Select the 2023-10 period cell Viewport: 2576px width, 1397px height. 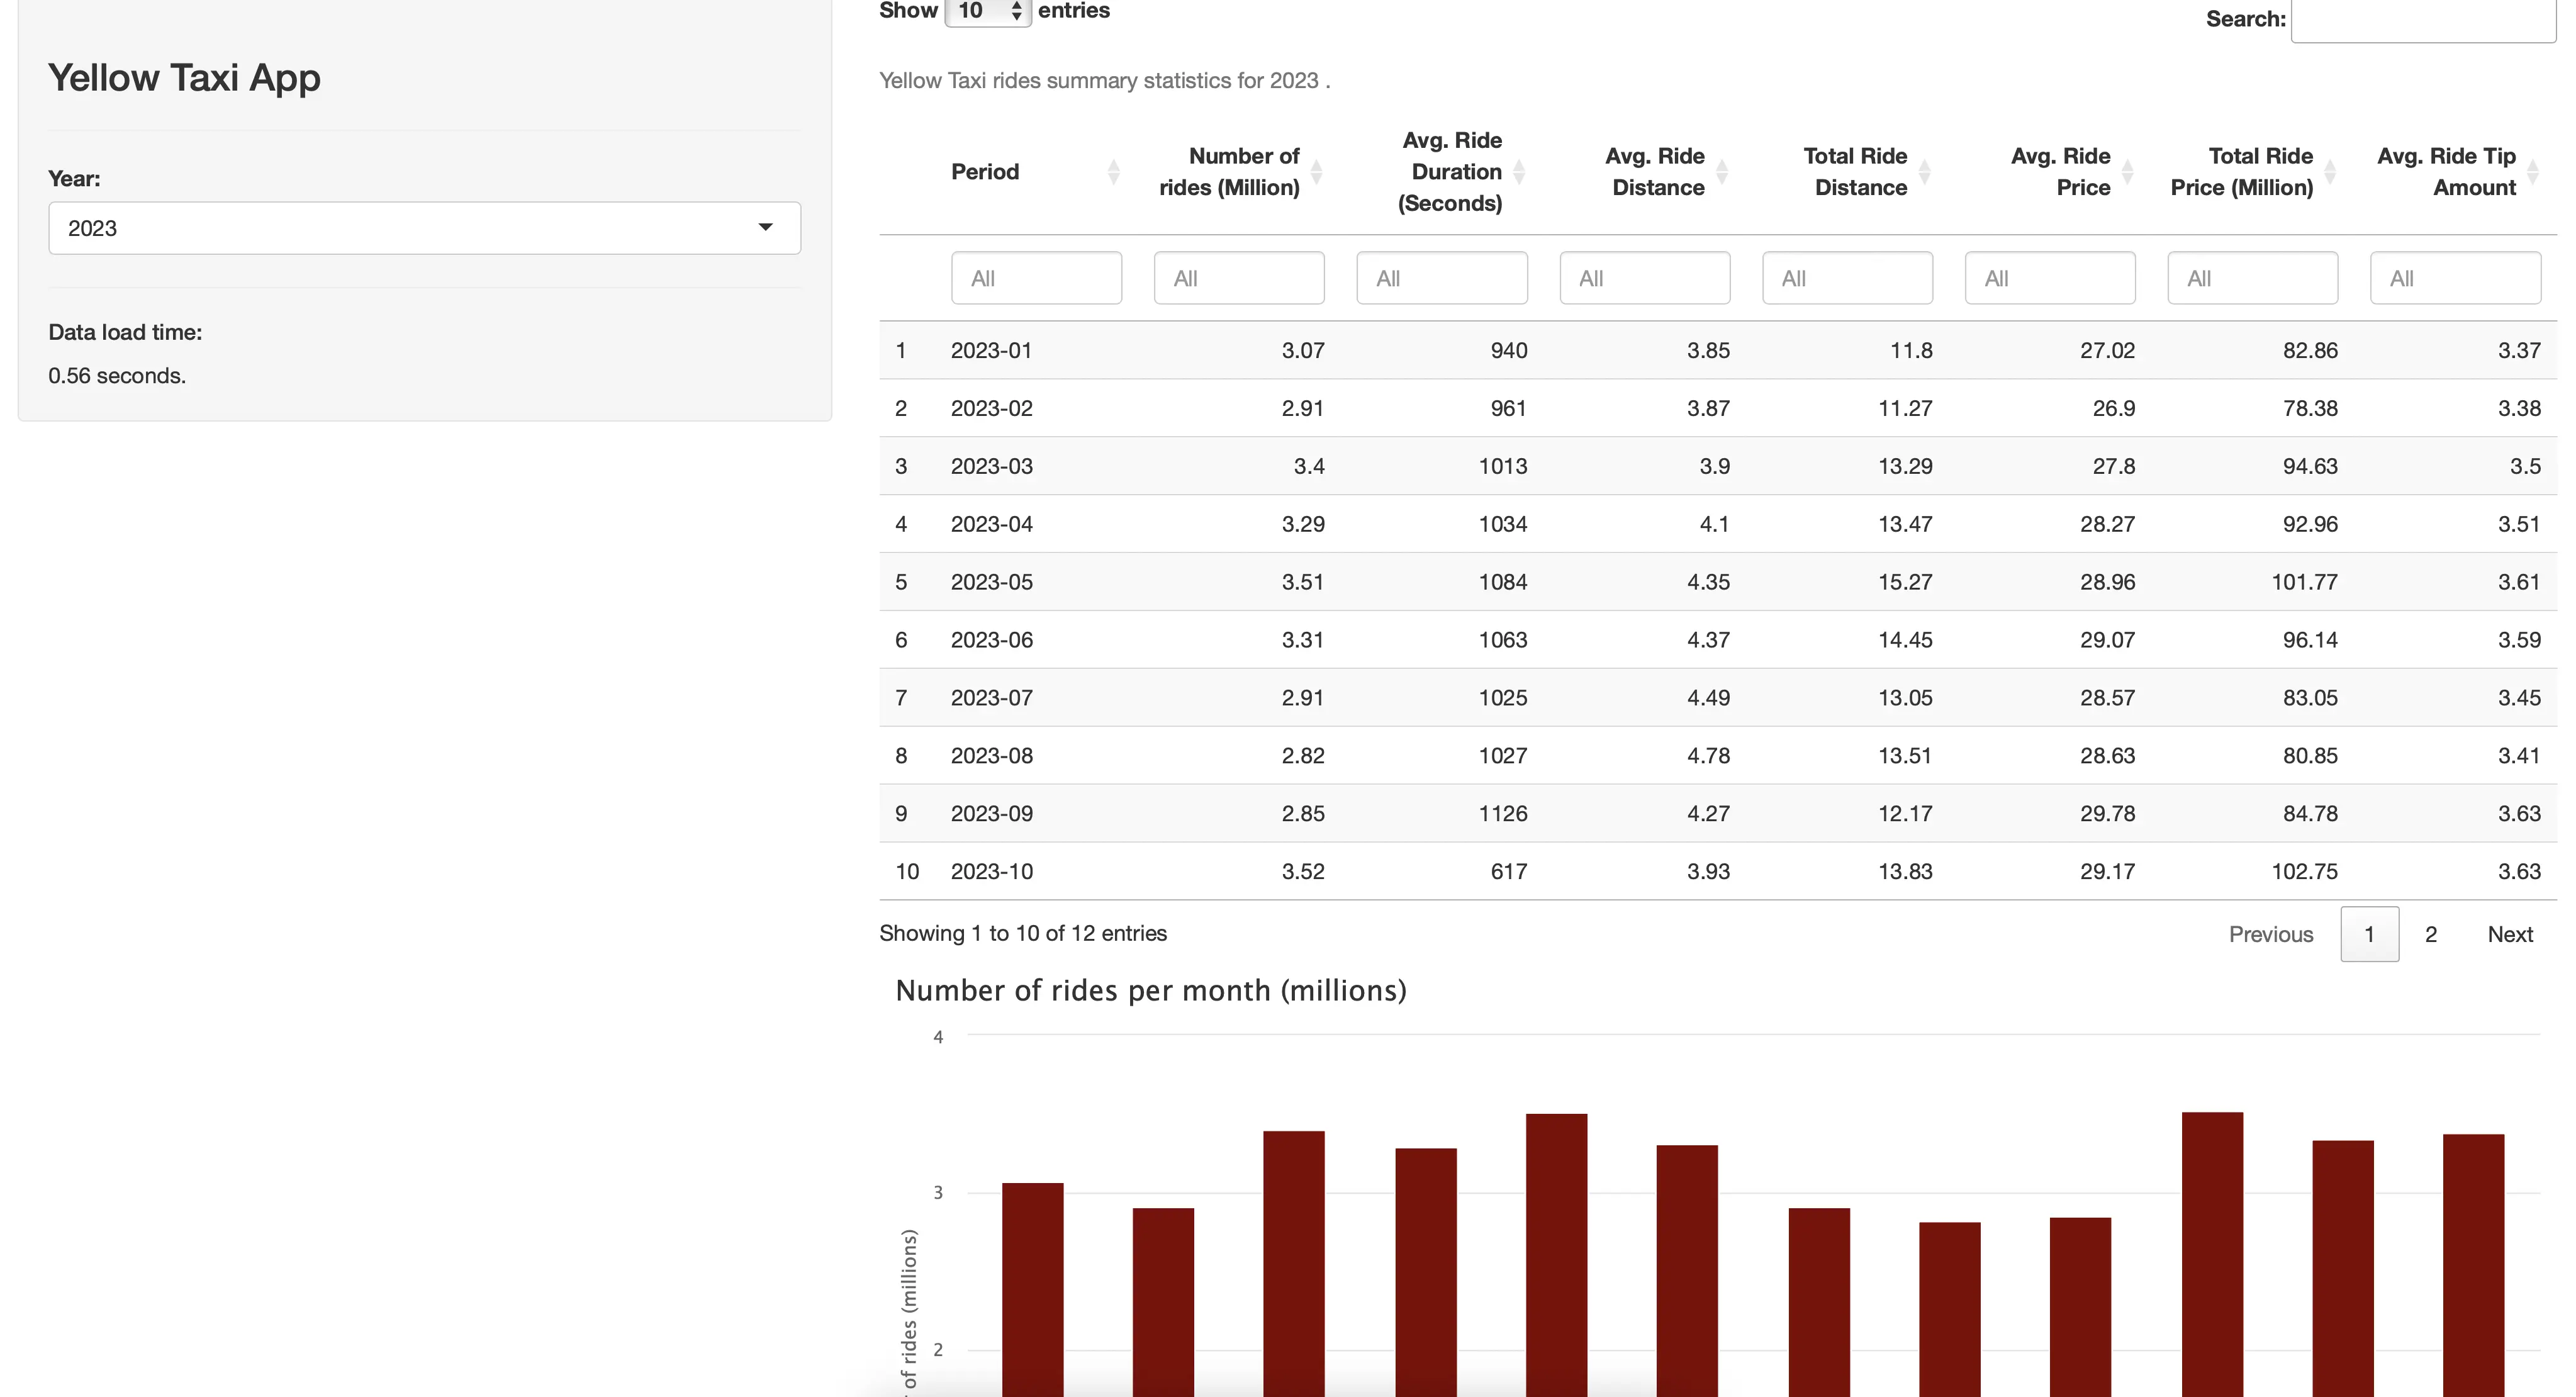click(x=991, y=872)
